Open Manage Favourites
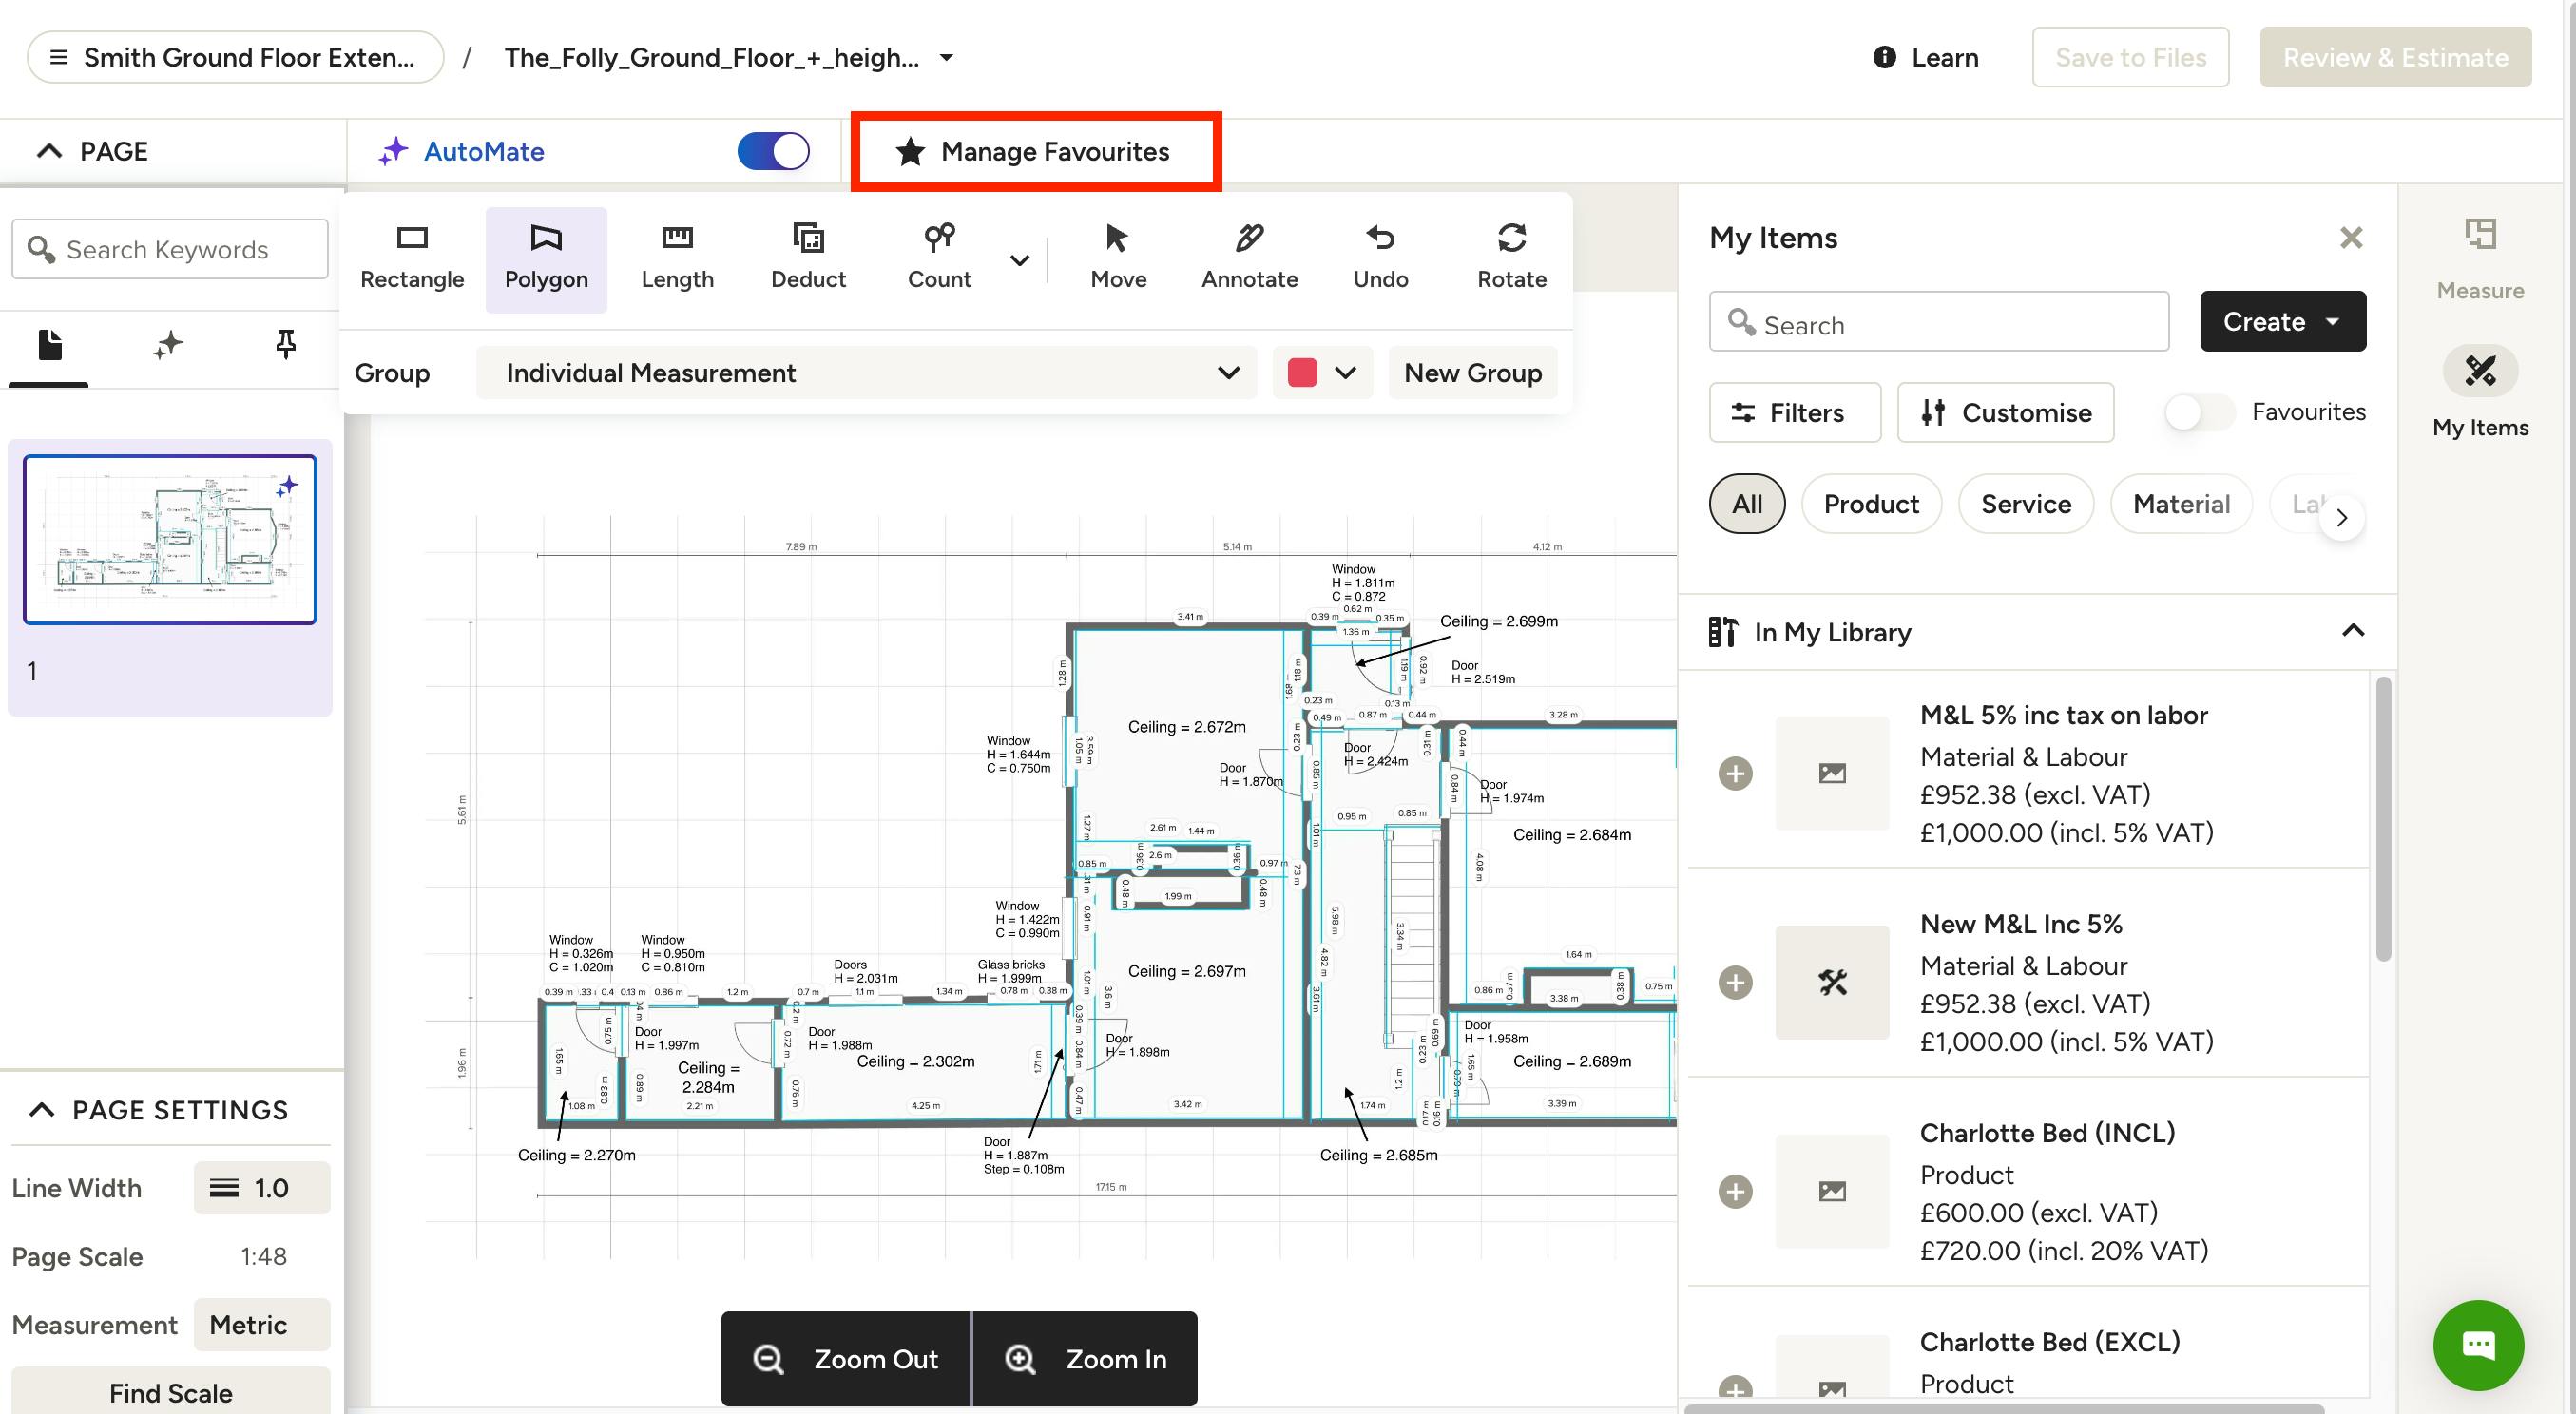The width and height of the screenshot is (2576, 1414). [1036, 152]
